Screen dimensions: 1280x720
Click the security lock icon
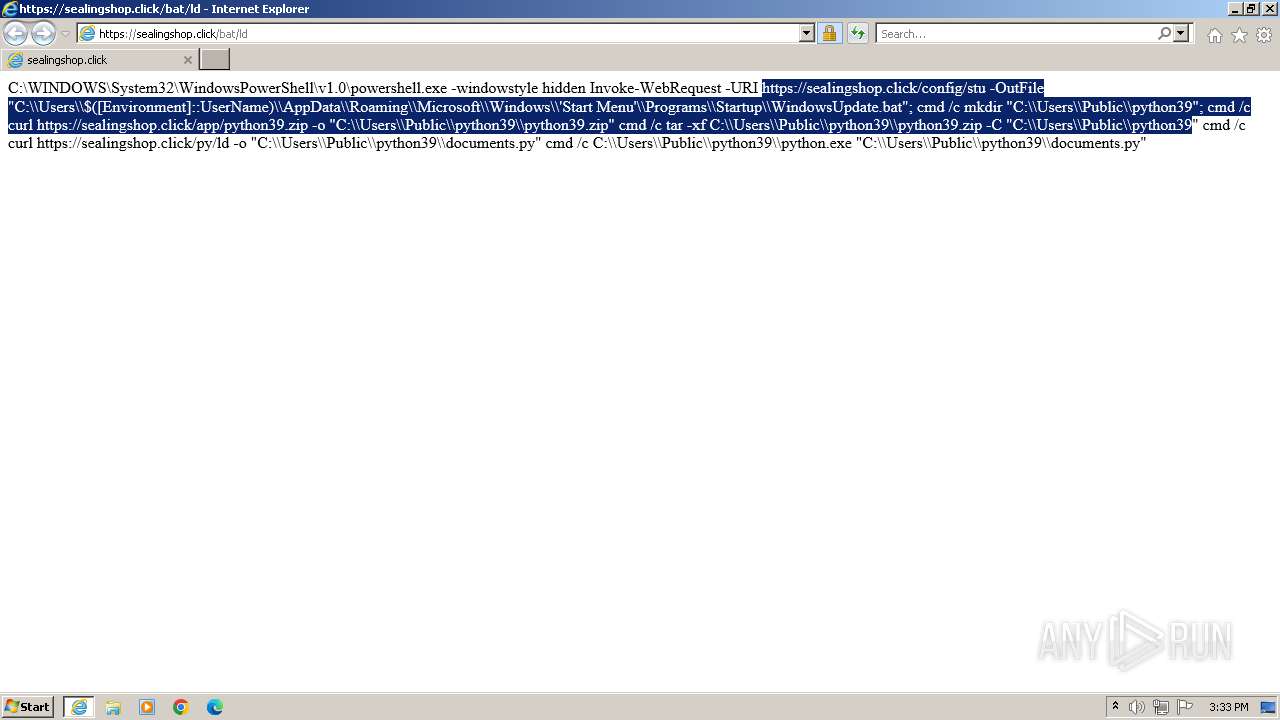click(829, 33)
